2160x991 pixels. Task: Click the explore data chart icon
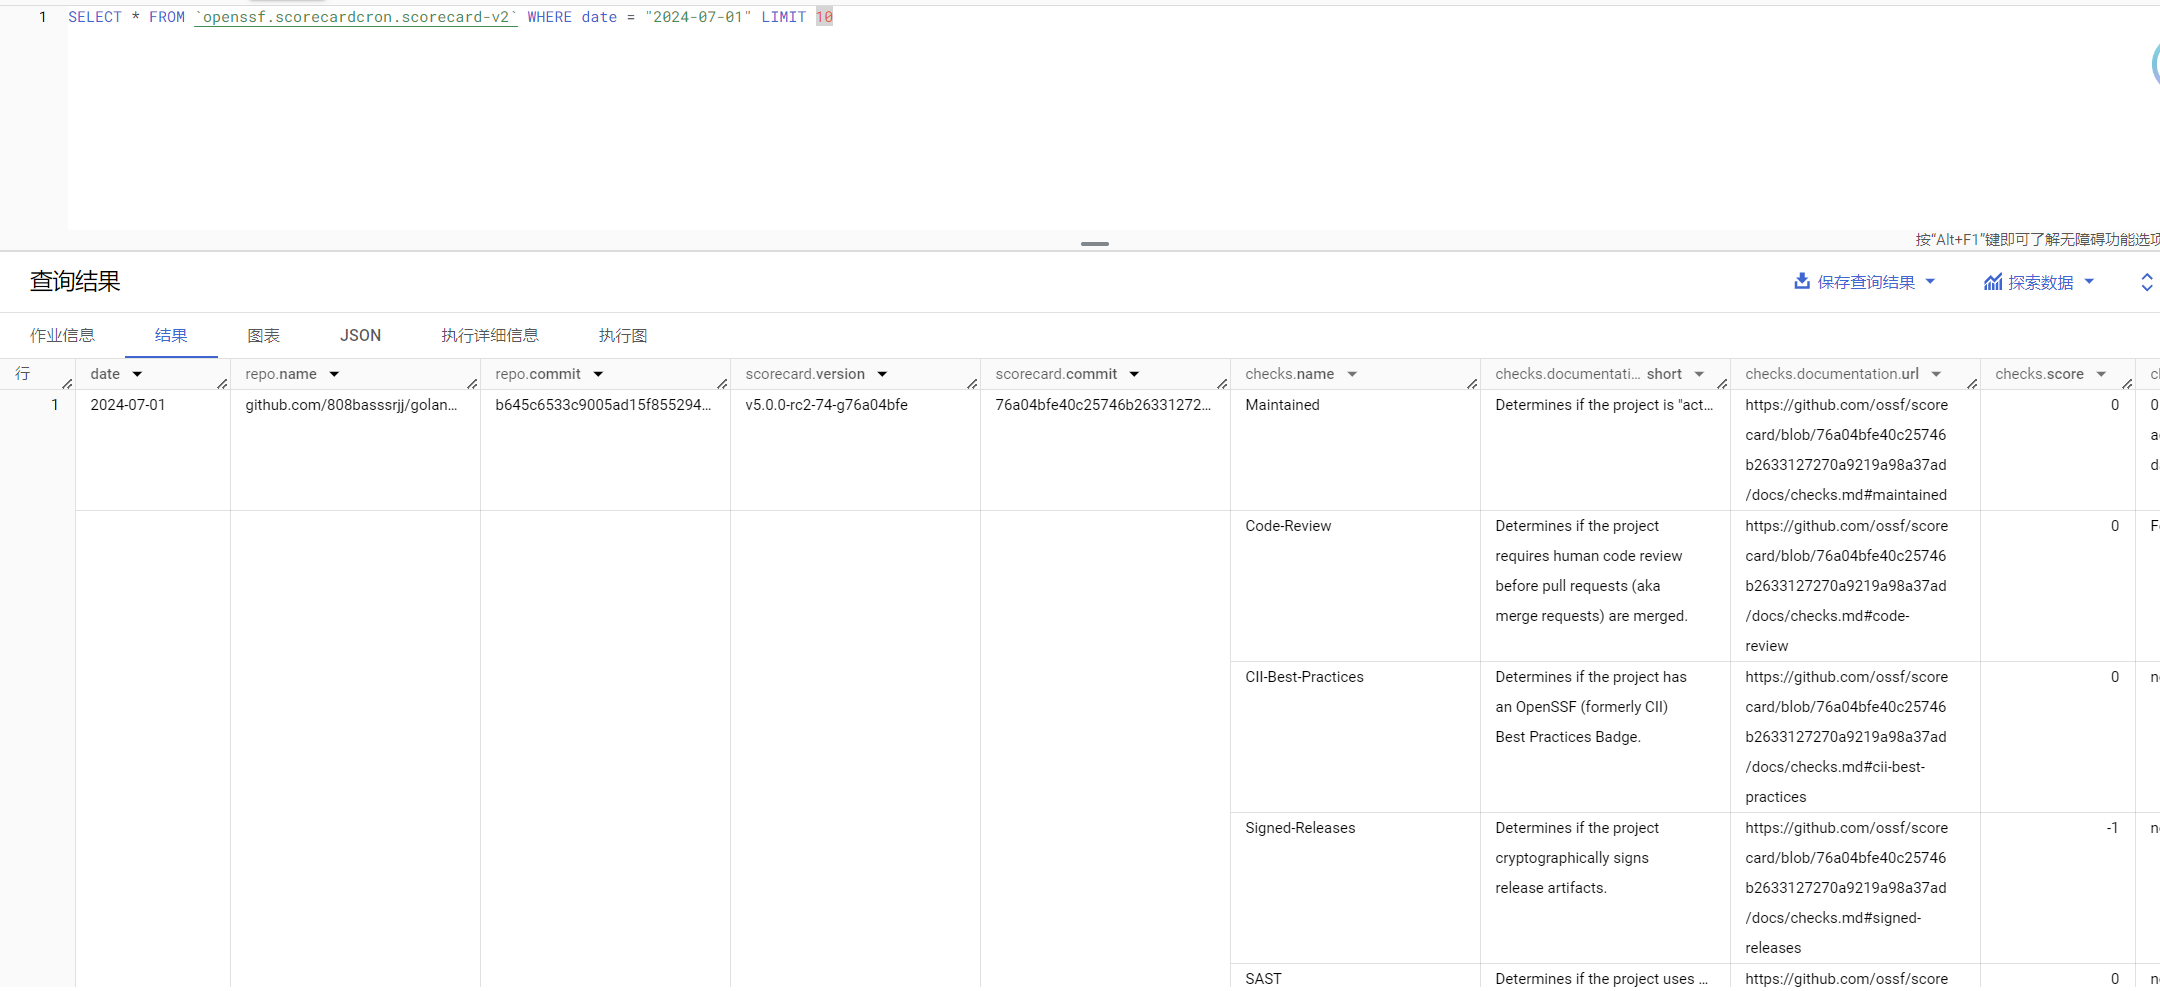coord(1993,282)
